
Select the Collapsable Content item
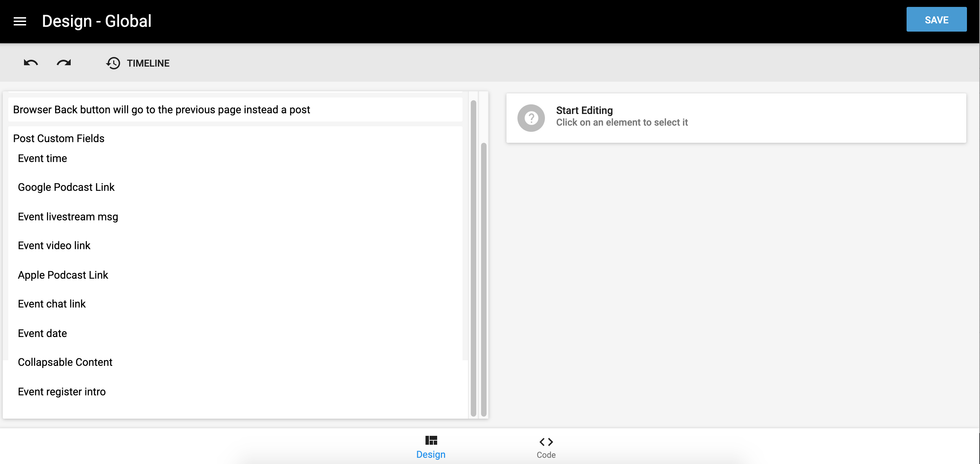[65, 362]
